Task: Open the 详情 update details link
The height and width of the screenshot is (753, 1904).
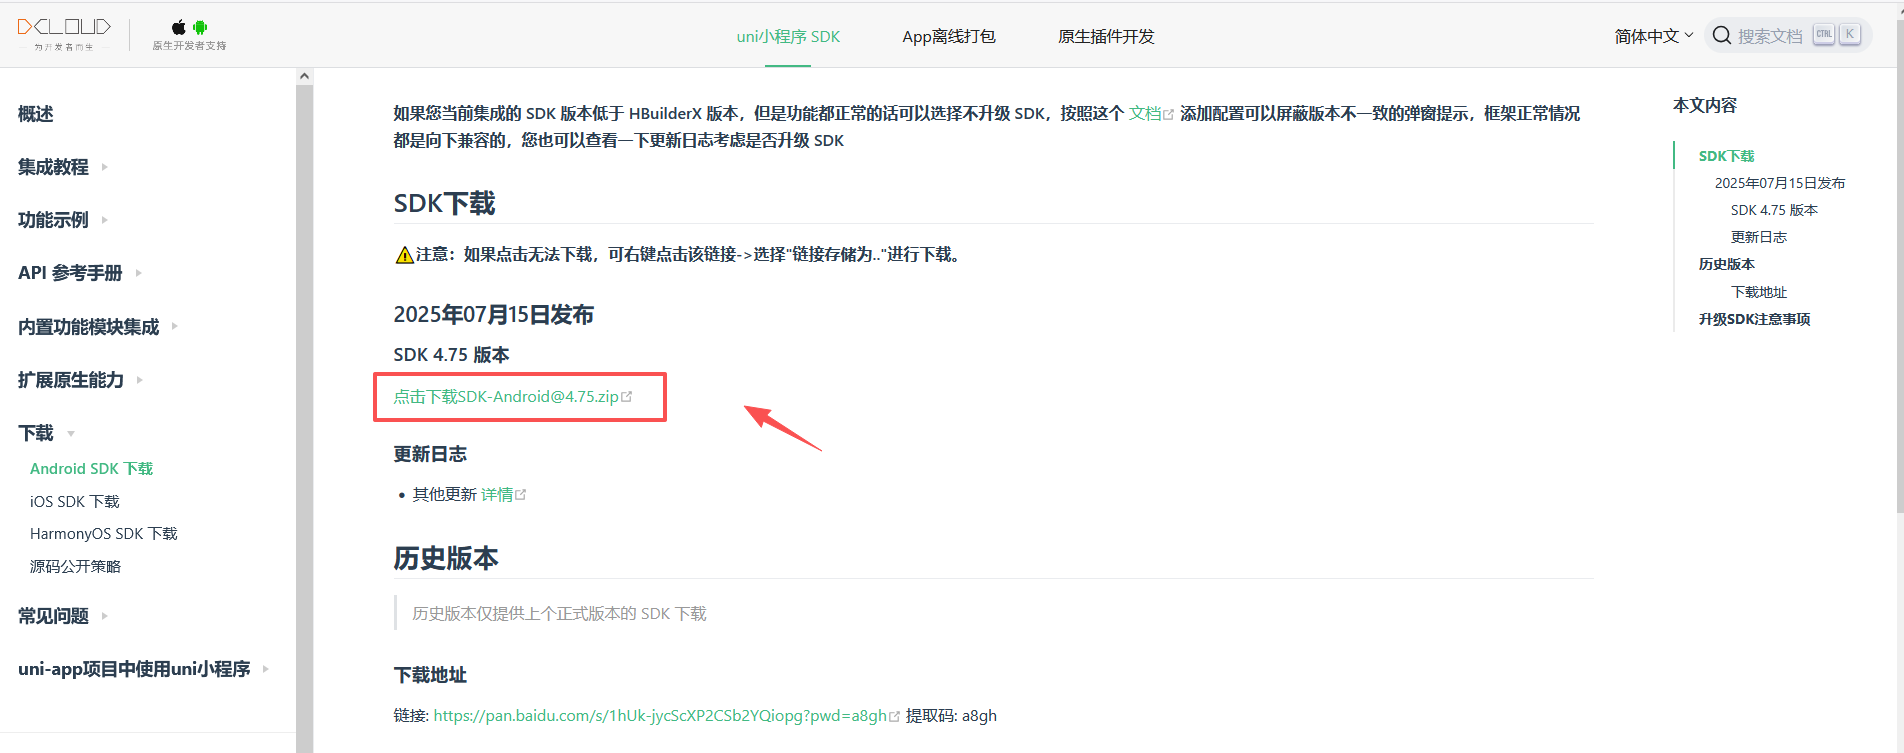Action: tap(497, 495)
